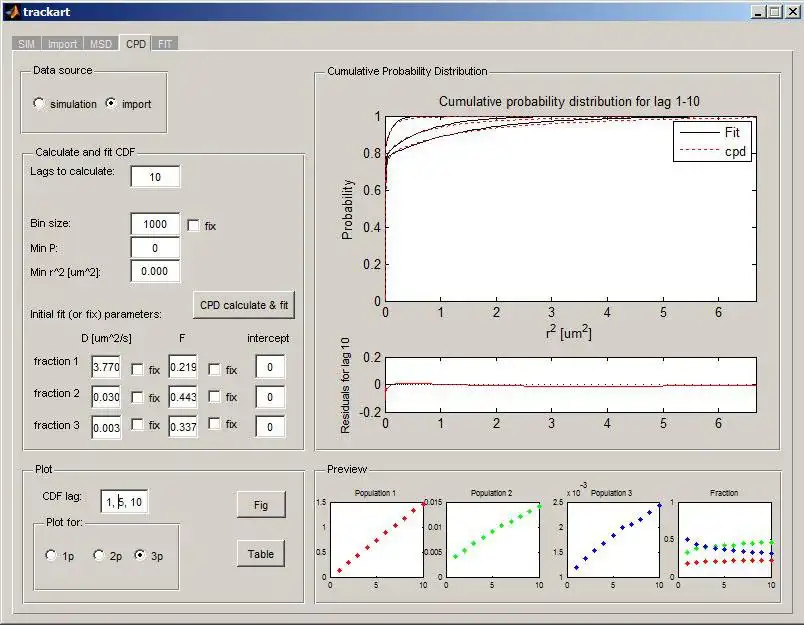Click the Fig button
This screenshot has height=625, width=804.
(x=261, y=505)
